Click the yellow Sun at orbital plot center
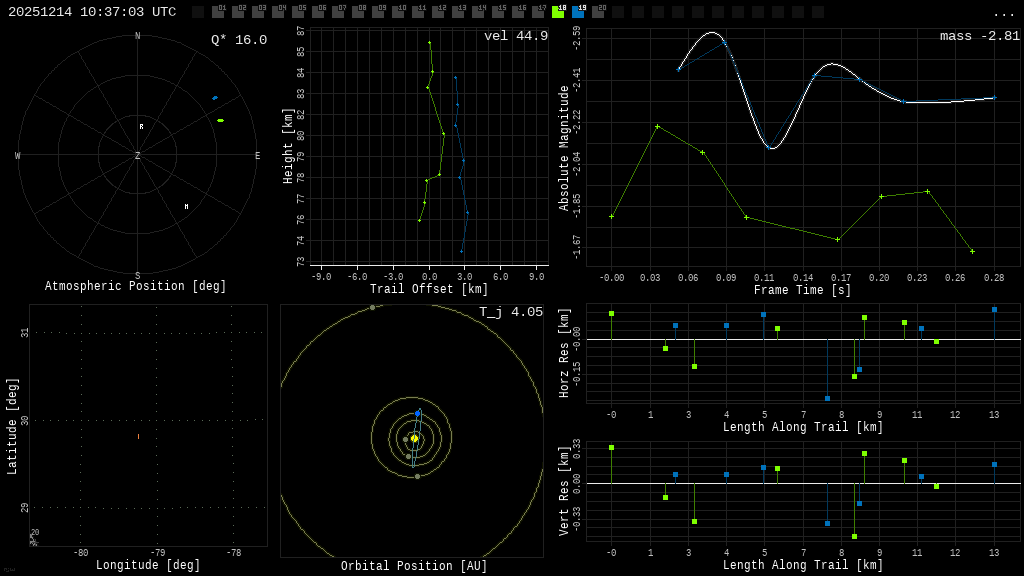Viewport: 1024px width, 576px height. (x=414, y=438)
